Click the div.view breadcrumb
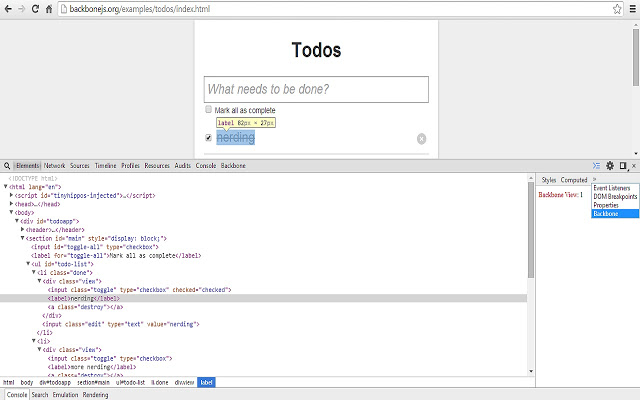640x400 pixels. pos(184,382)
